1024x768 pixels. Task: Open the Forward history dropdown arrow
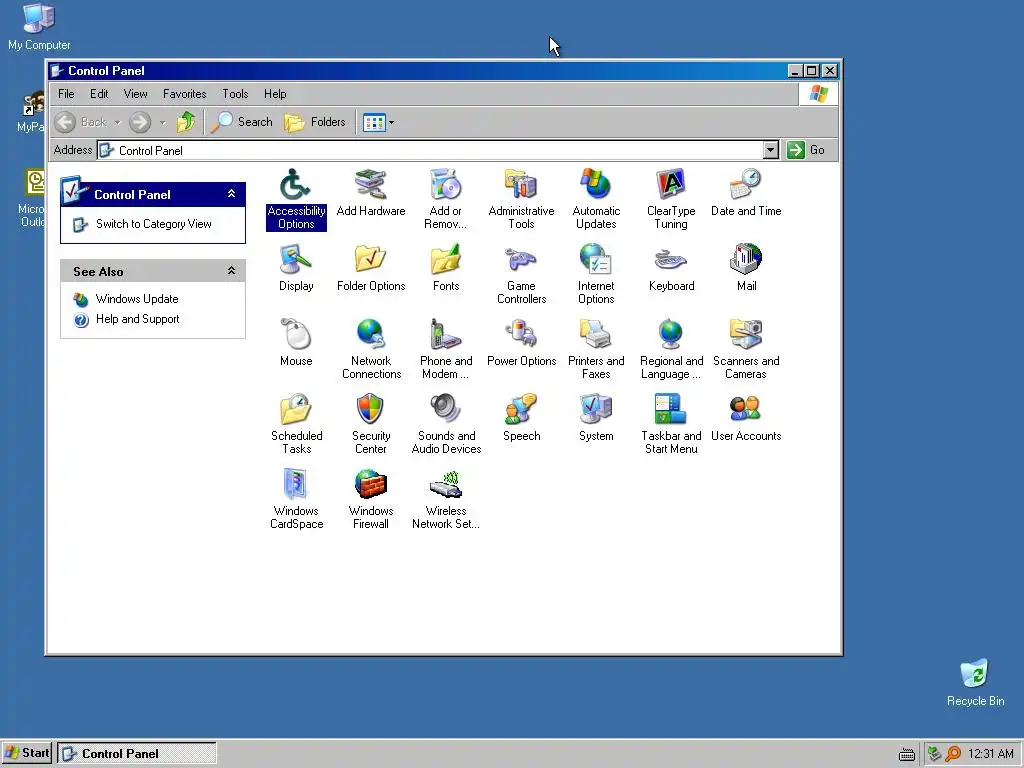[163, 122]
